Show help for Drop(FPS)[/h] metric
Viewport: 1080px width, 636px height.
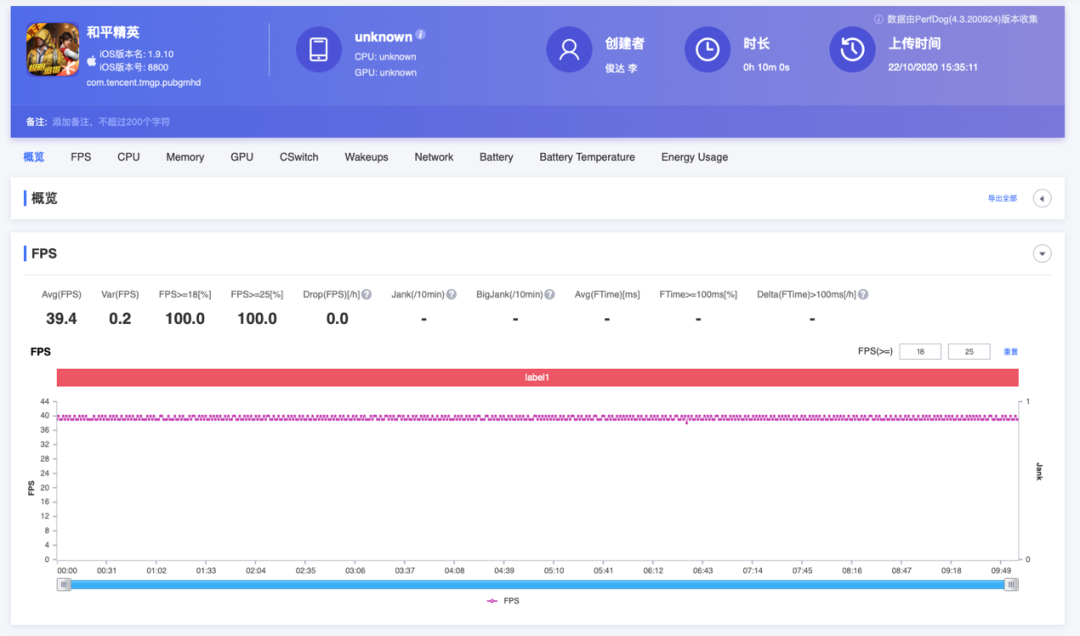coord(366,294)
